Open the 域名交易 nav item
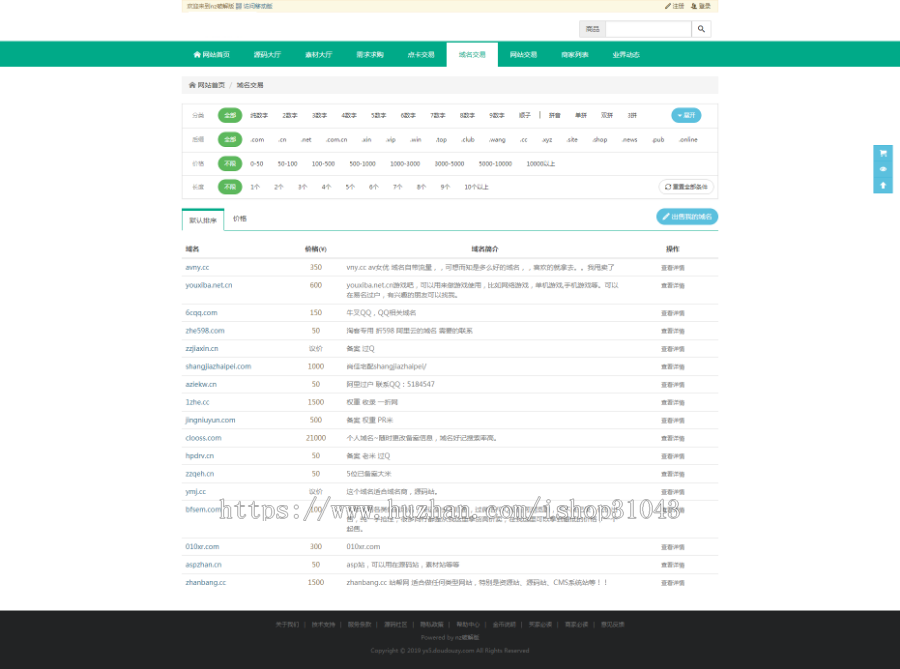This screenshot has width=900, height=669. pyautogui.click(x=472, y=55)
